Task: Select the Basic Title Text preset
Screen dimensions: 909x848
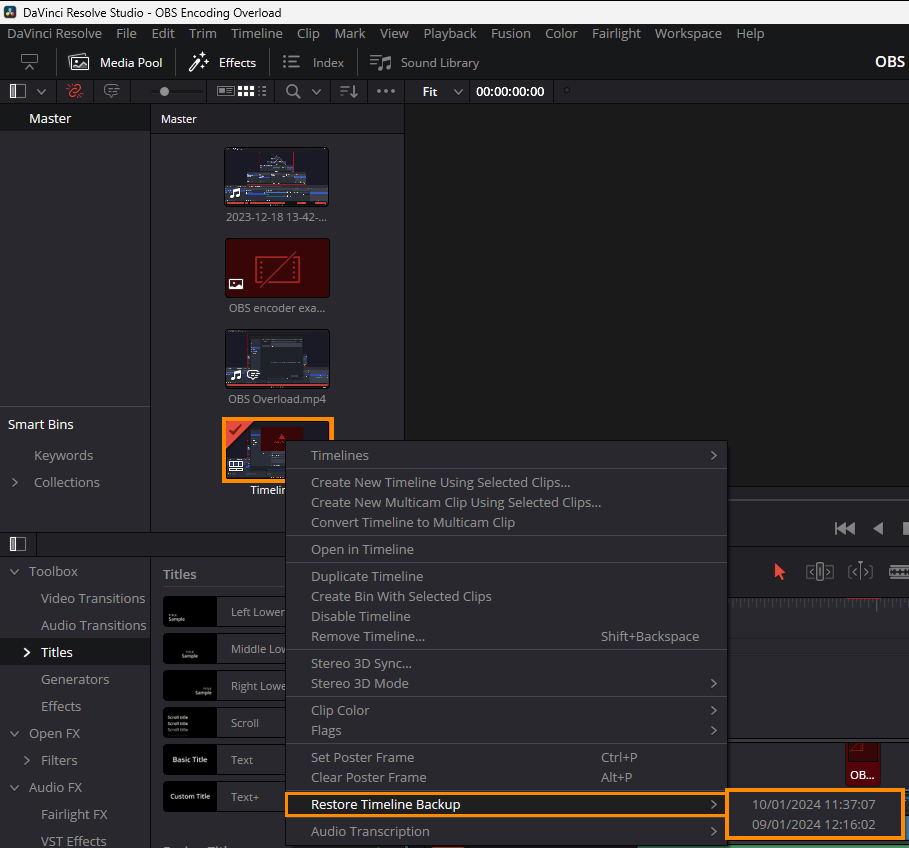Action: pyautogui.click(x=224, y=760)
